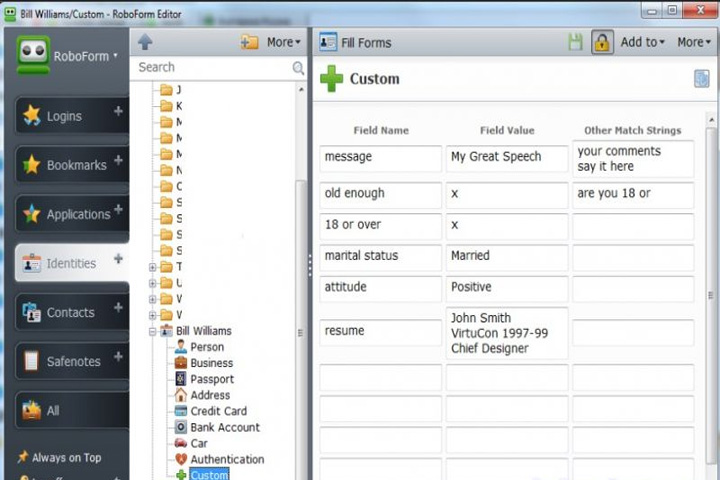The image size is (720, 480).
Task: Click the blue page icon by Custom header
Action: coord(701,79)
